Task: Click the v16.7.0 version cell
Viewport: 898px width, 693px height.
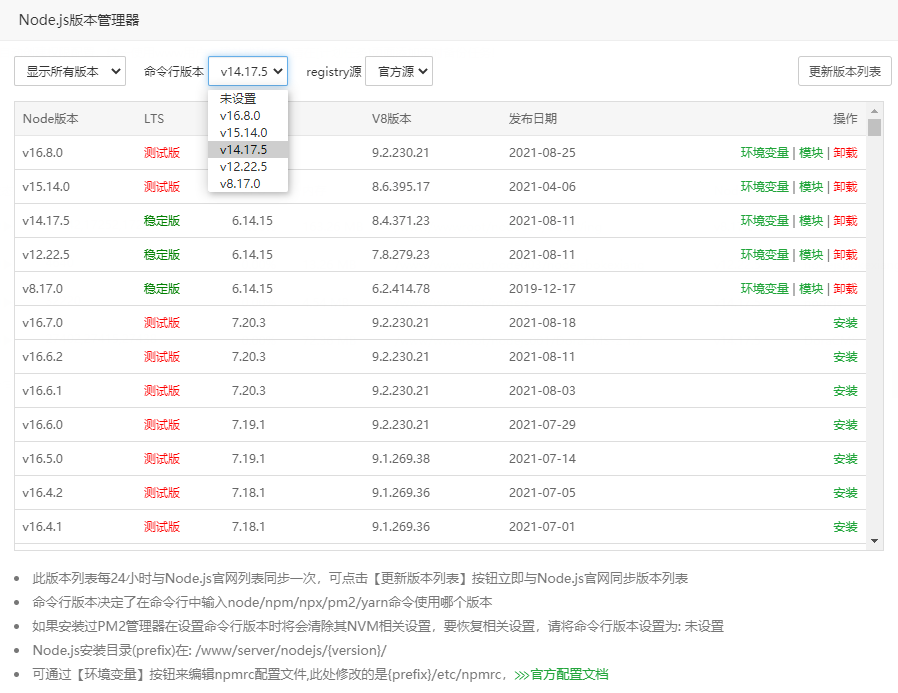Action: point(42,323)
